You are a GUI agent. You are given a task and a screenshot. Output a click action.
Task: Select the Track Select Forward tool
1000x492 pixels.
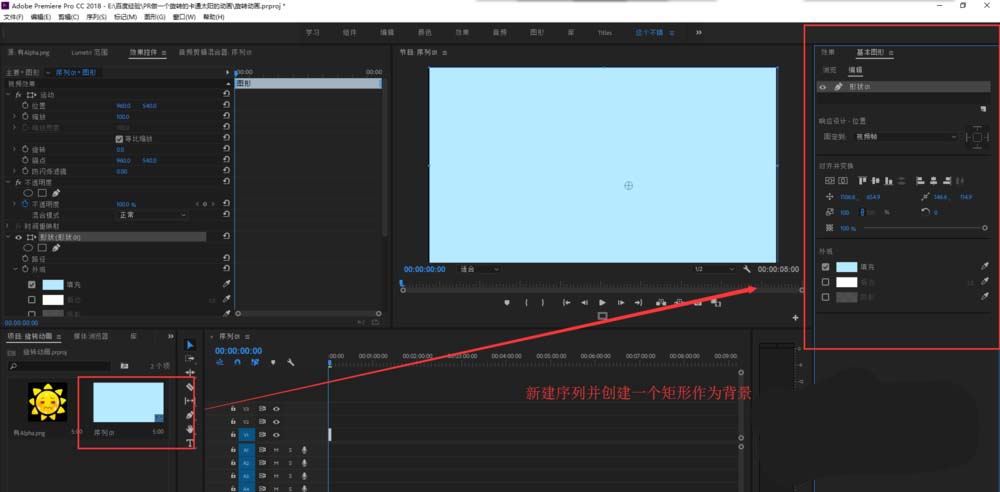[190, 359]
